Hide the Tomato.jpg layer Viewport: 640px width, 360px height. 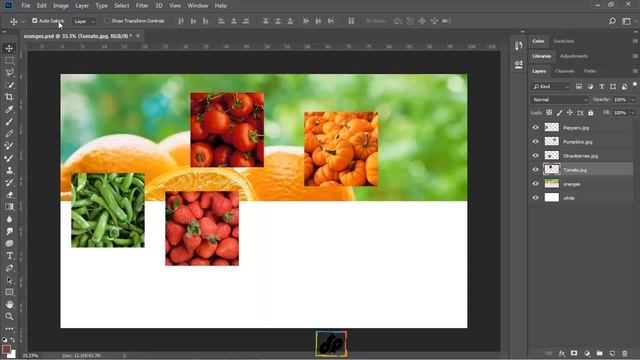(536, 170)
